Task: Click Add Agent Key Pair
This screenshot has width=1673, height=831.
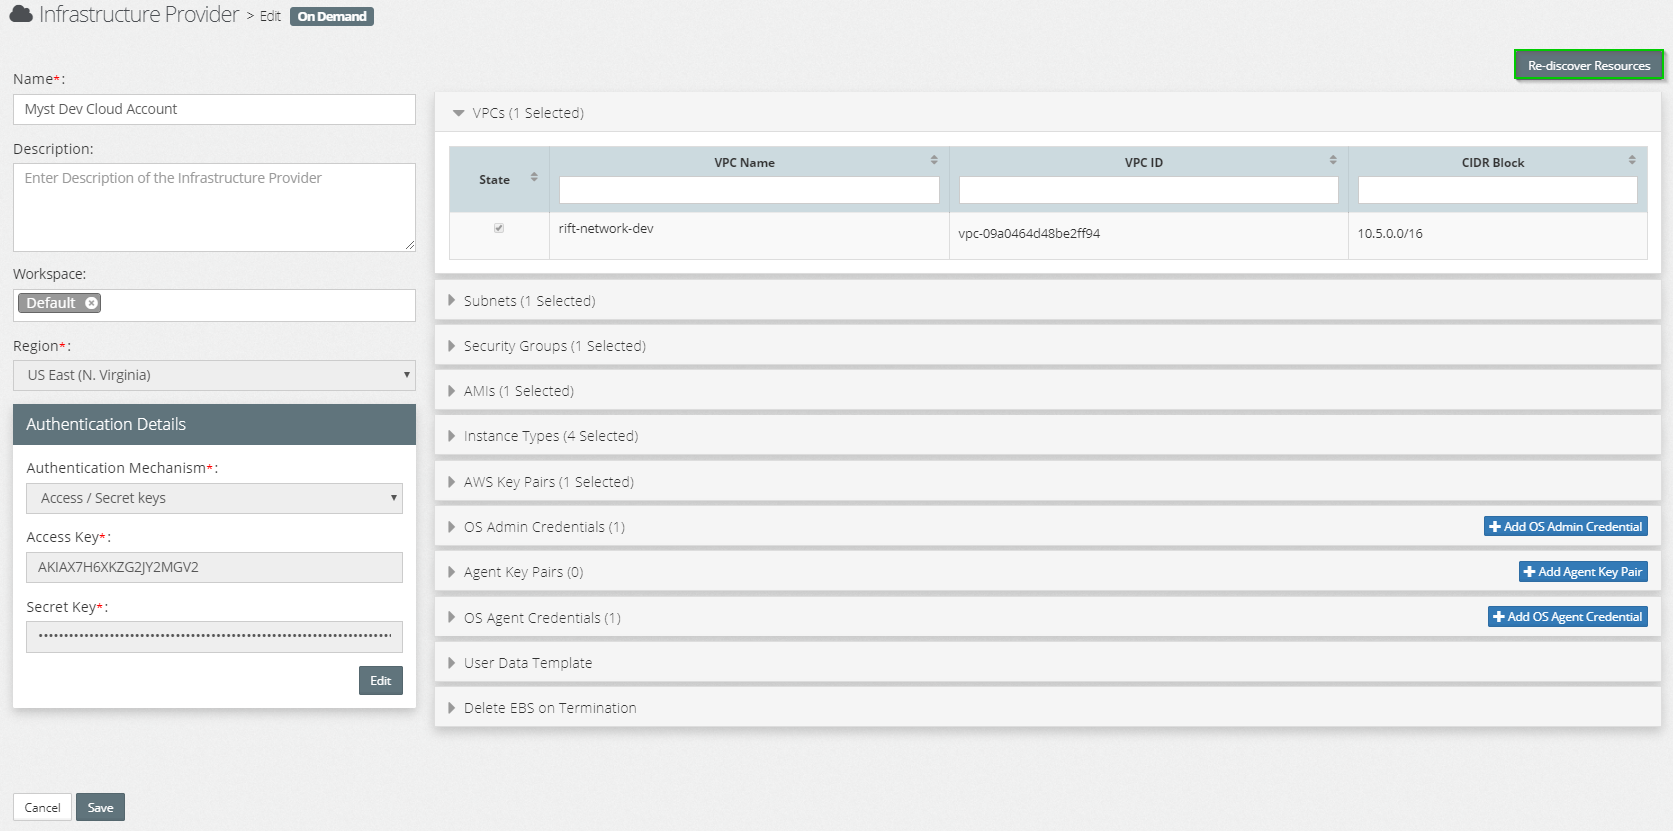Action: pyautogui.click(x=1582, y=572)
